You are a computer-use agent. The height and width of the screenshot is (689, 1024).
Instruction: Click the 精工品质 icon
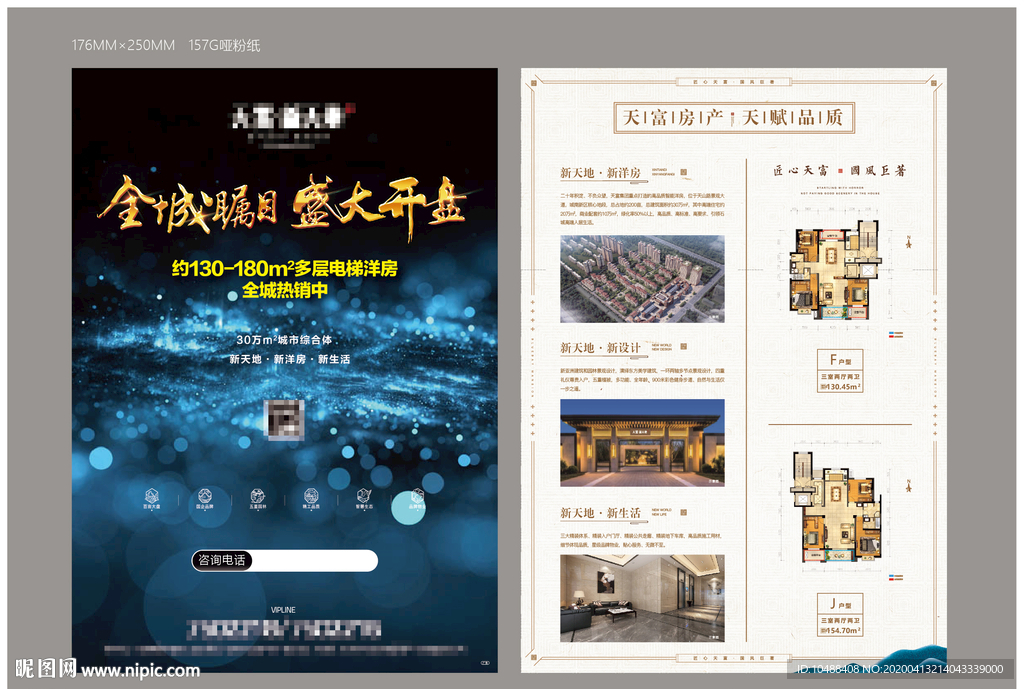click(x=310, y=495)
